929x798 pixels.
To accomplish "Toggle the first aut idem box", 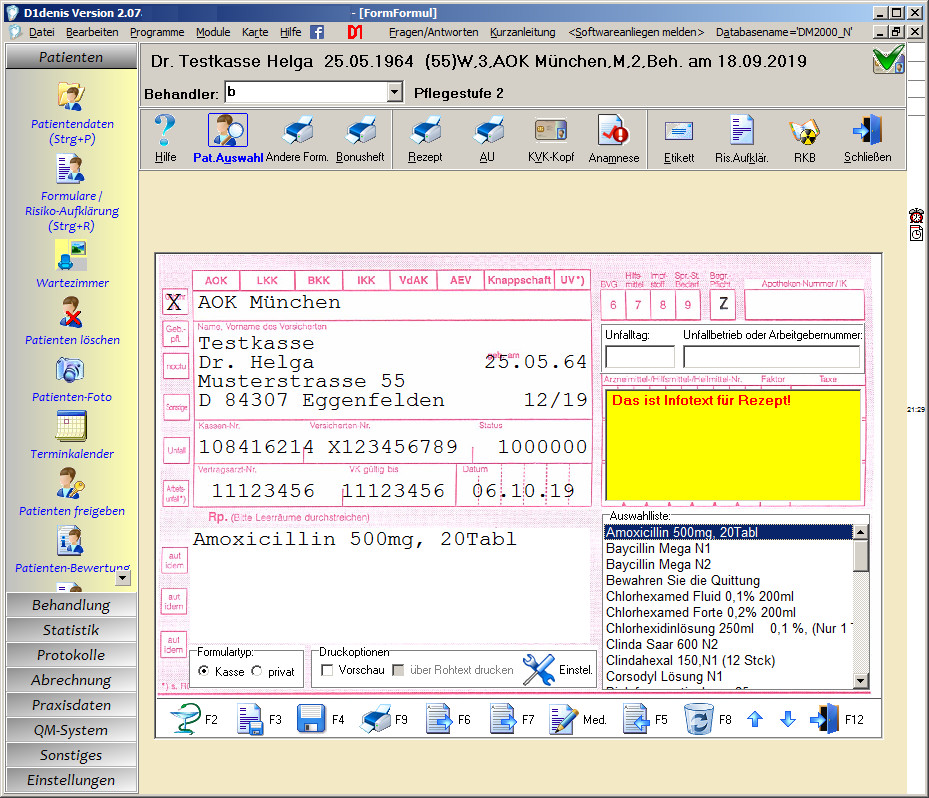I will 175,560.
